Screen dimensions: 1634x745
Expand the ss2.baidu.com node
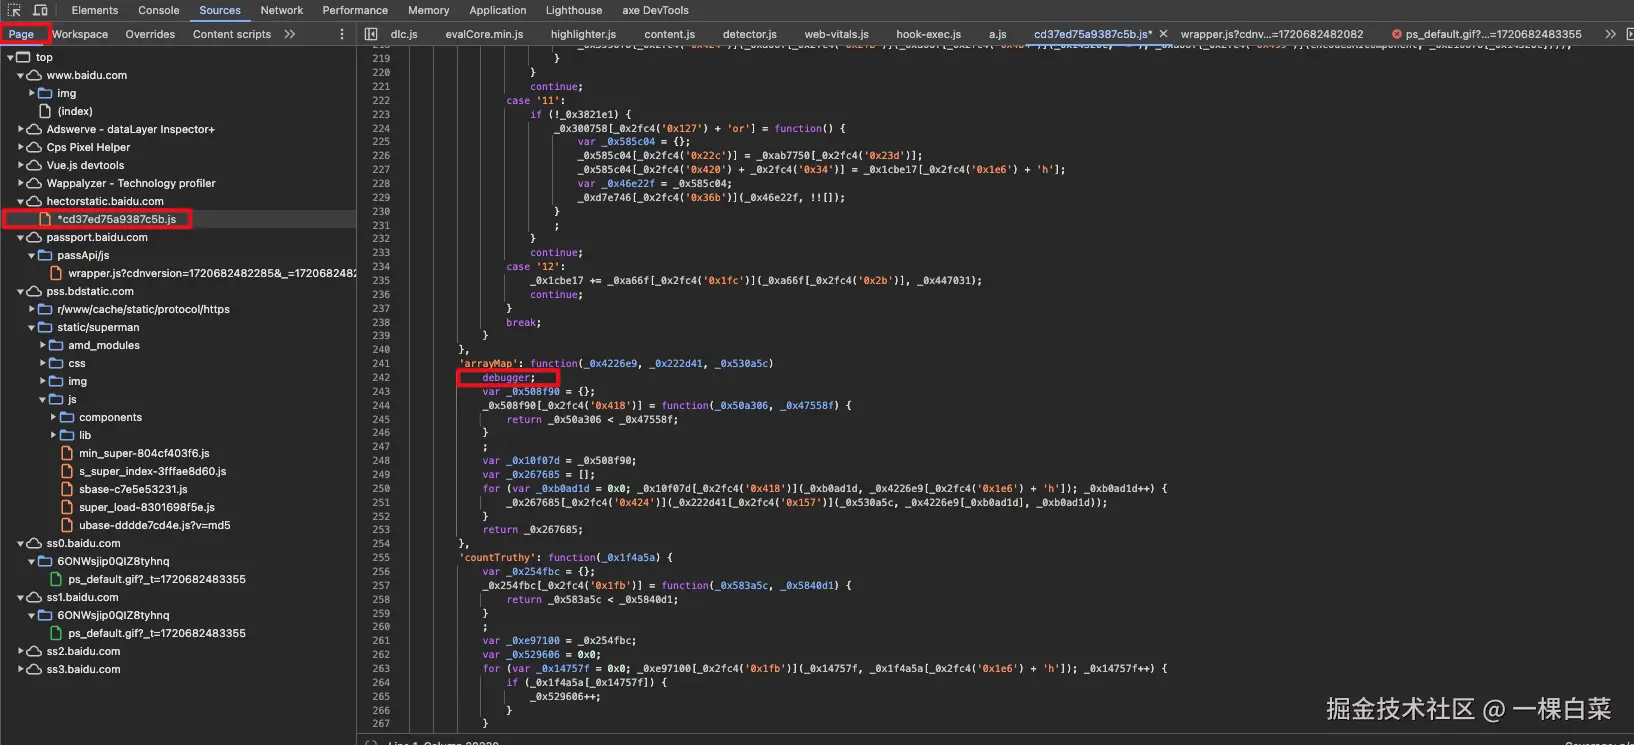(x=21, y=651)
